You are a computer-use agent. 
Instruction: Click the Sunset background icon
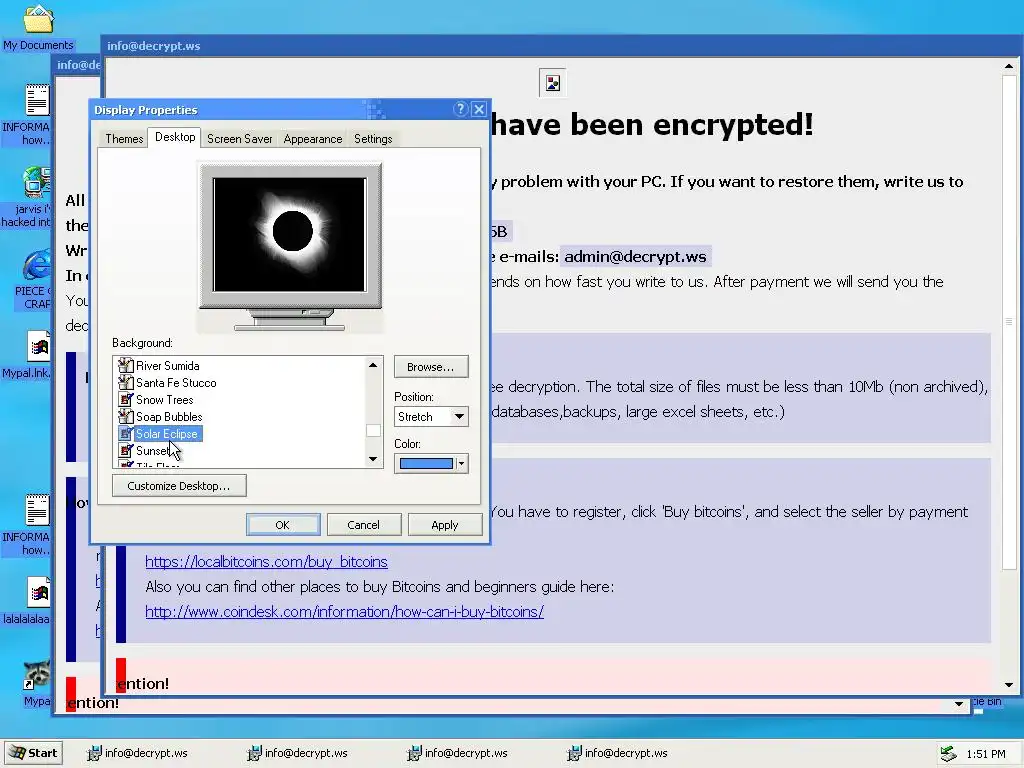tap(125, 451)
